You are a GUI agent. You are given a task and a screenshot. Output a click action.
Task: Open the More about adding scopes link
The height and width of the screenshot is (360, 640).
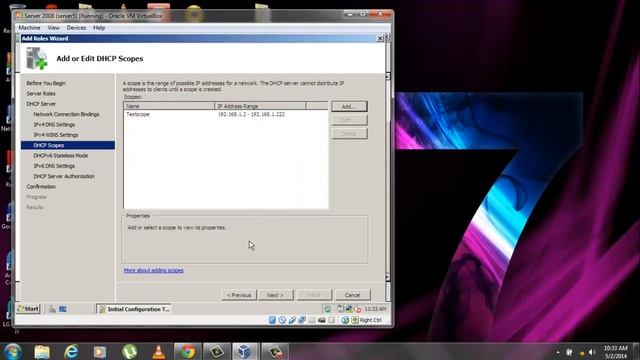click(153, 270)
